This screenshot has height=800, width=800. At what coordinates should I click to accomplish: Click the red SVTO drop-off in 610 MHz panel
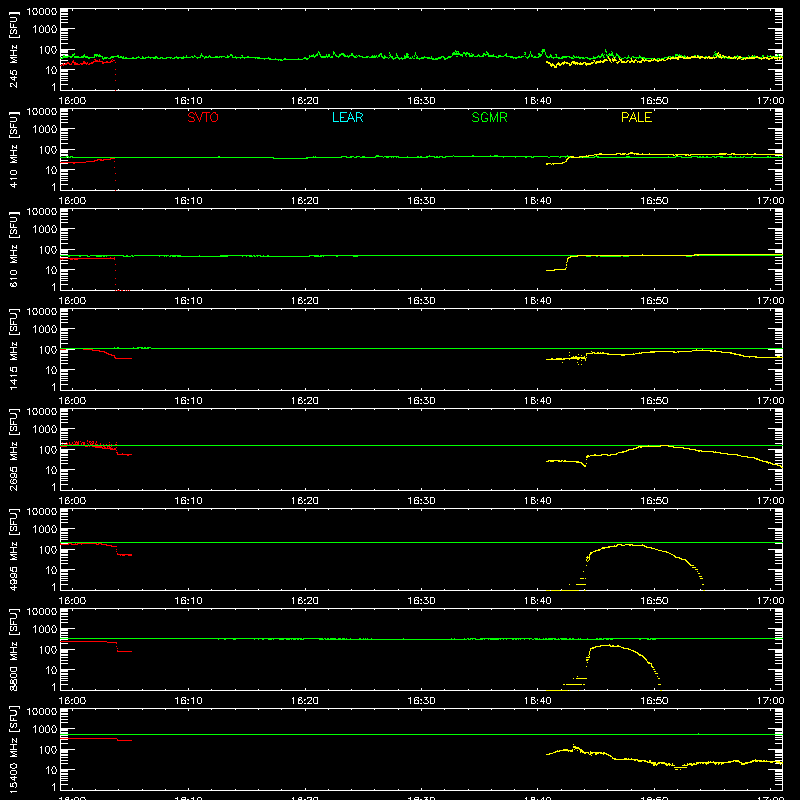[115, 274]
